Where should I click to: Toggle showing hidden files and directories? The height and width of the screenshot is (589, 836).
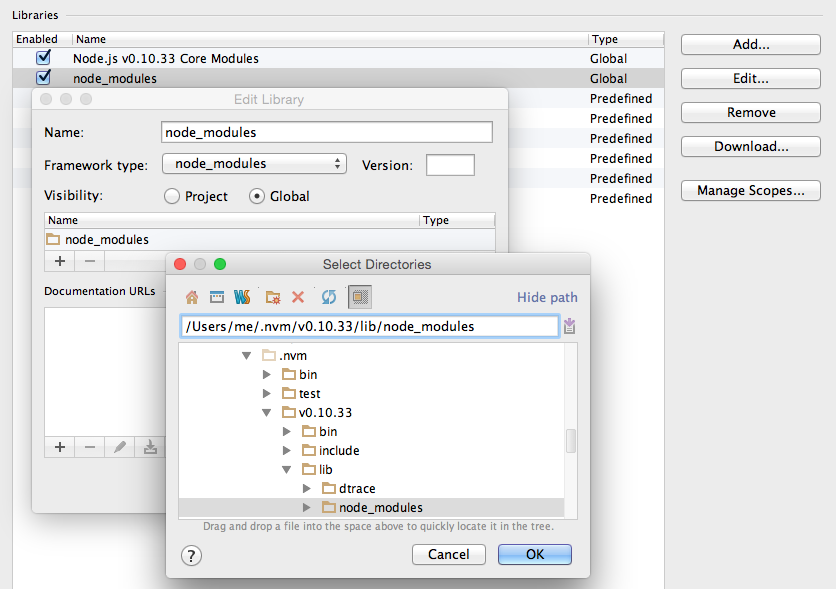(x=358, y=296)
